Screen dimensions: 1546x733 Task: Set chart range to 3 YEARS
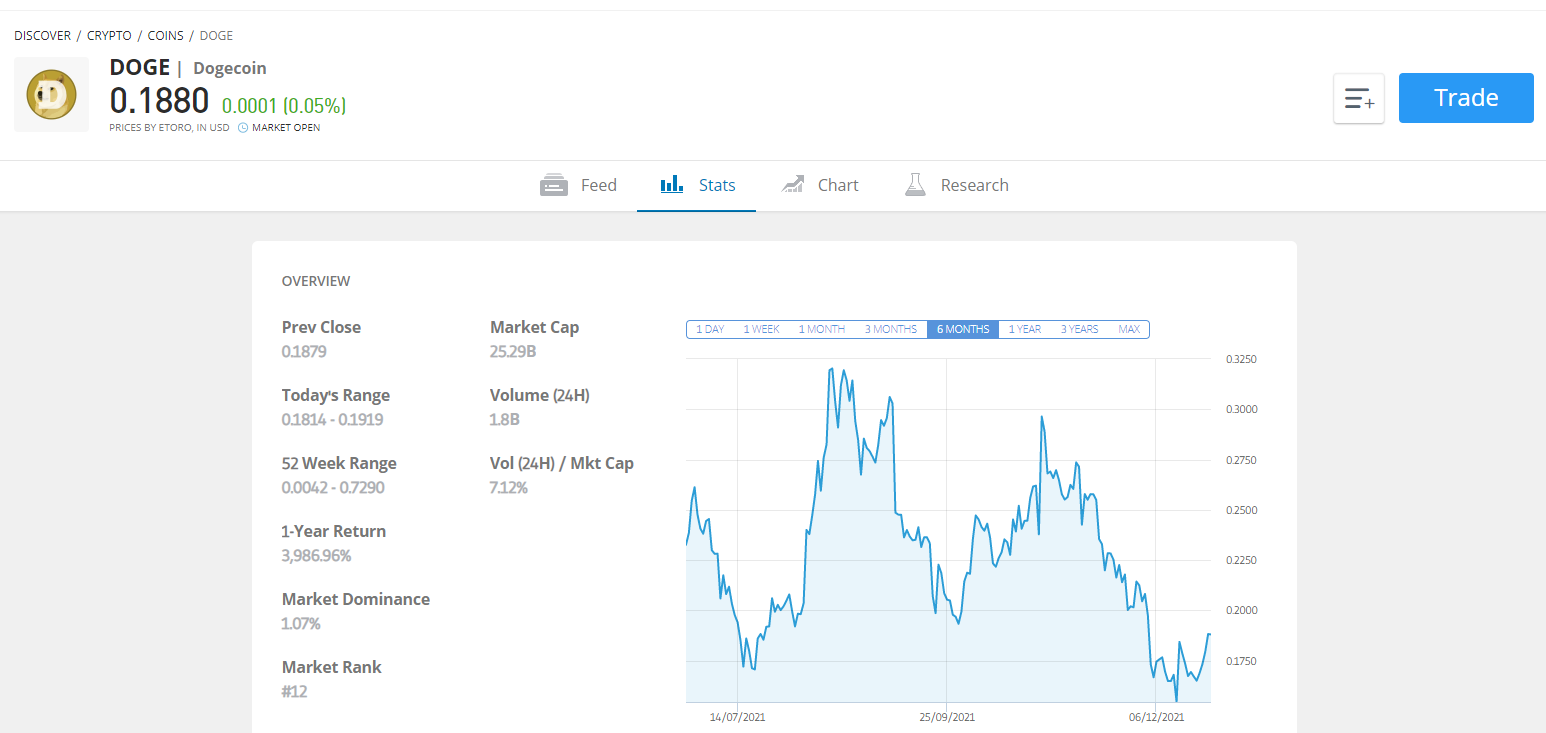coord(1079,329)
